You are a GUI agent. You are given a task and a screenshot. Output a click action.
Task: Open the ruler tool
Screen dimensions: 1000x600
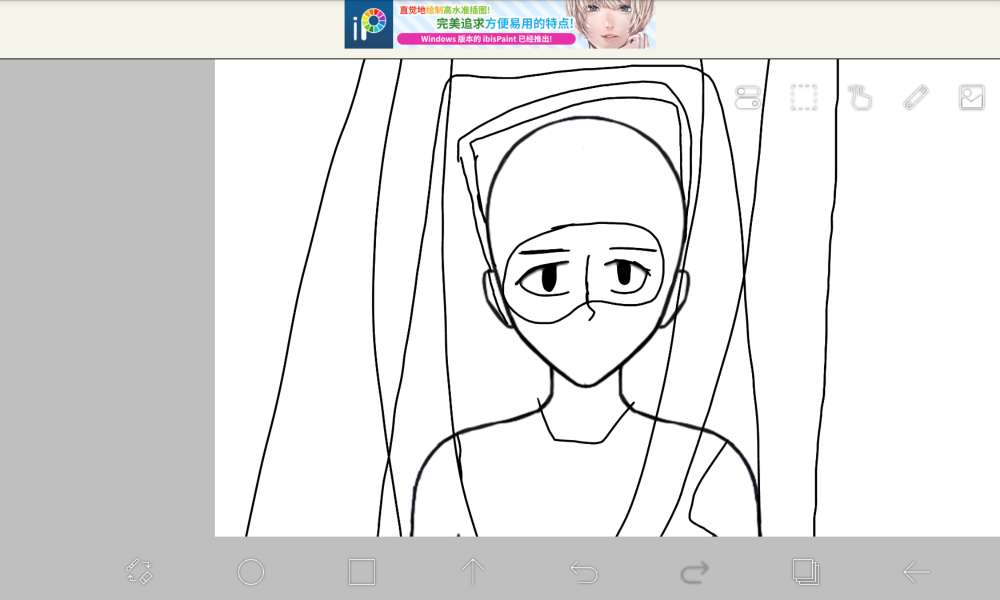(915, 97)
